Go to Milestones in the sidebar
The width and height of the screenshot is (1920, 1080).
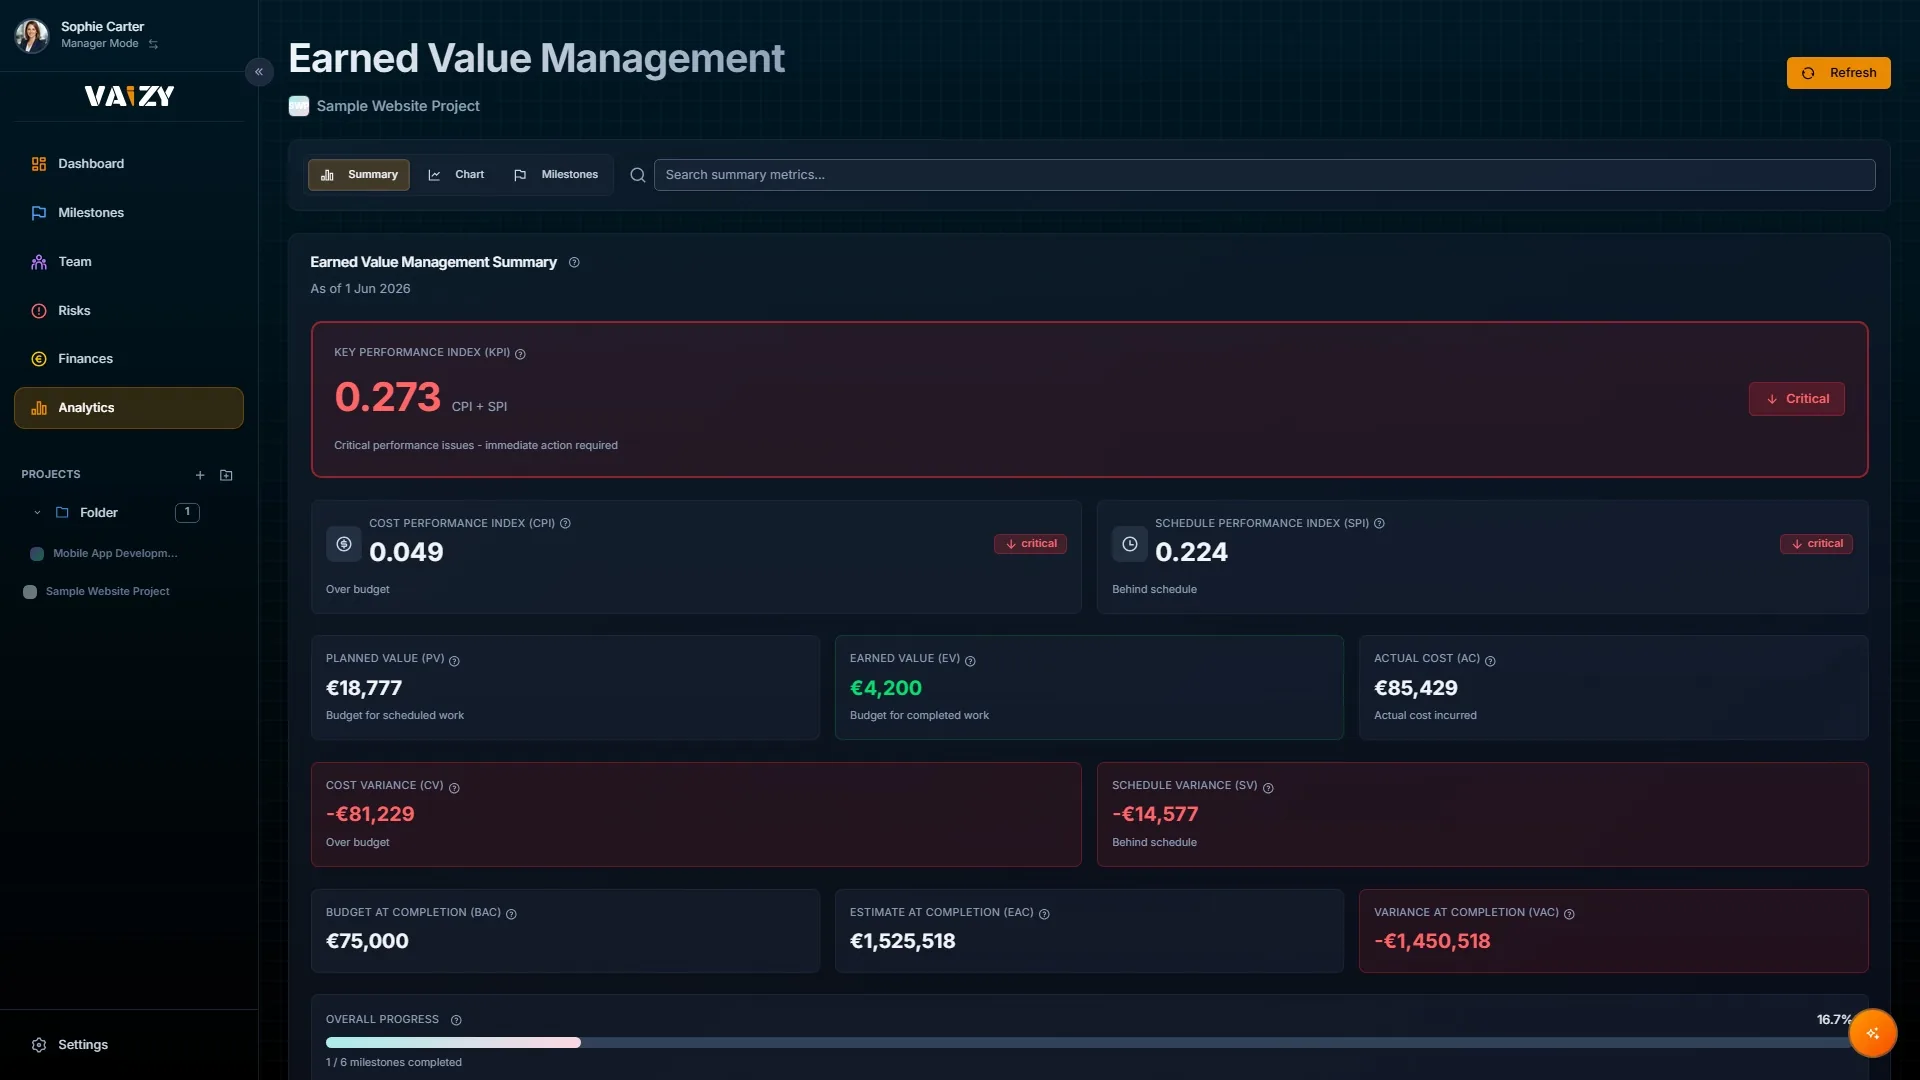pyautogui.click(x=129, y=213)
